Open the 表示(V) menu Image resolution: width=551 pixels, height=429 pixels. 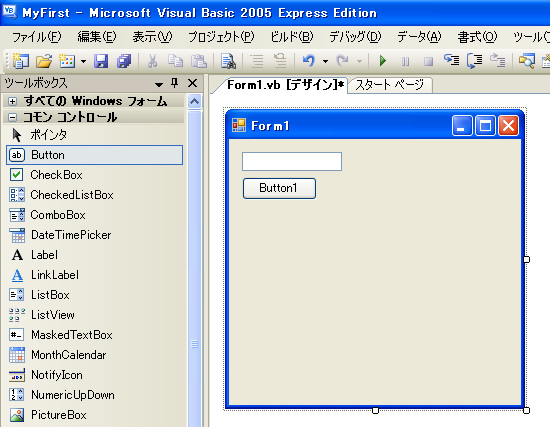[x=152, y=37]
